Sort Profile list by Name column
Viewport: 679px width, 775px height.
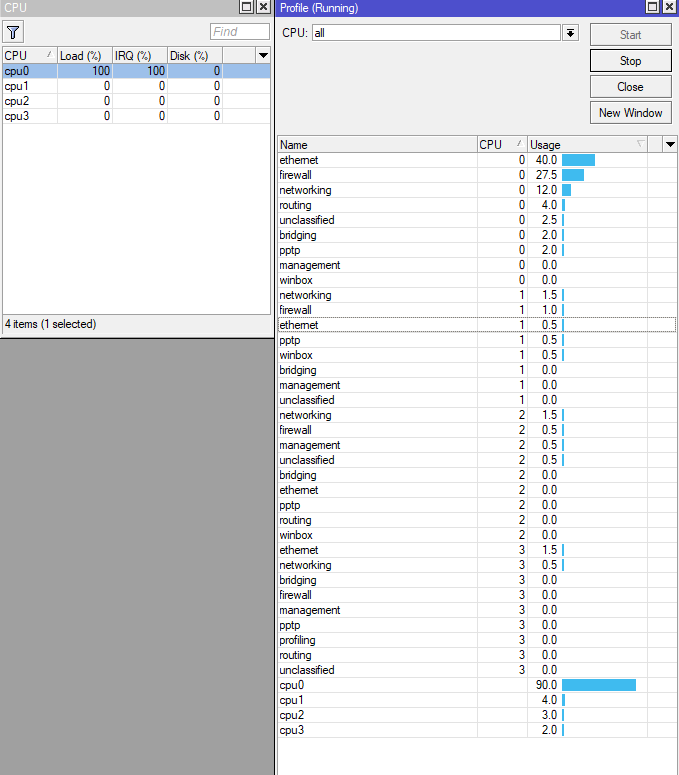(377, 145)
